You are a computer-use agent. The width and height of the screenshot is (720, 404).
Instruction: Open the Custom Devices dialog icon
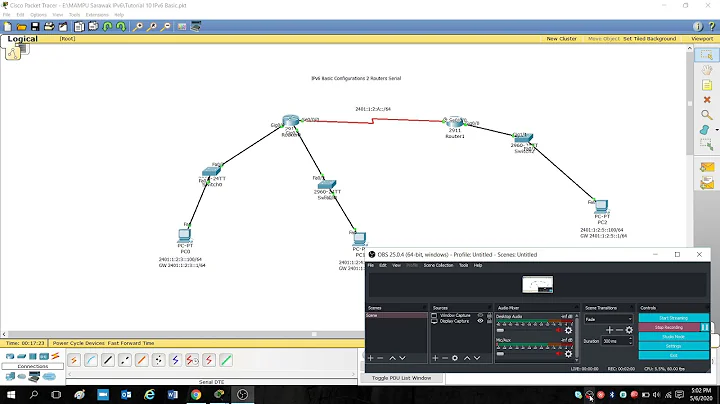point(196,27)
